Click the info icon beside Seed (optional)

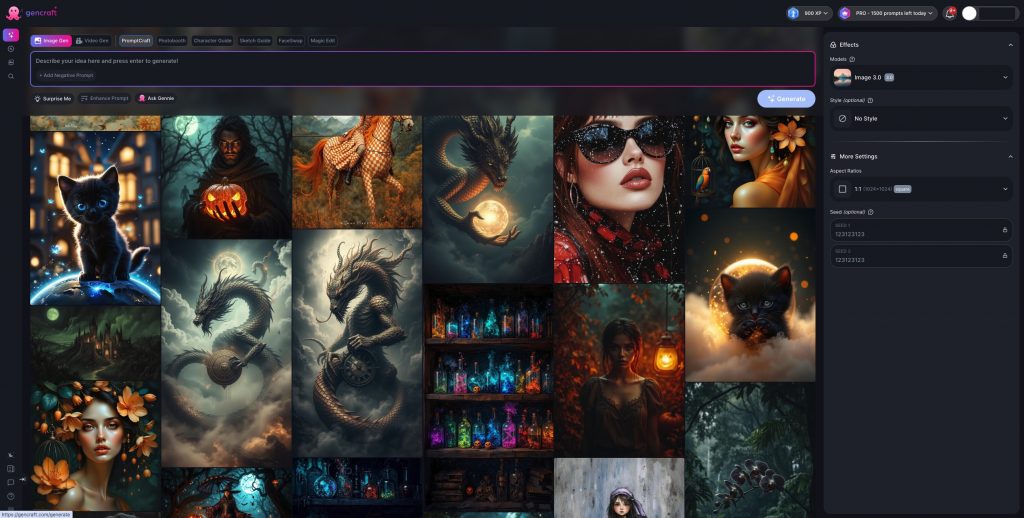(x=871, y=212)
